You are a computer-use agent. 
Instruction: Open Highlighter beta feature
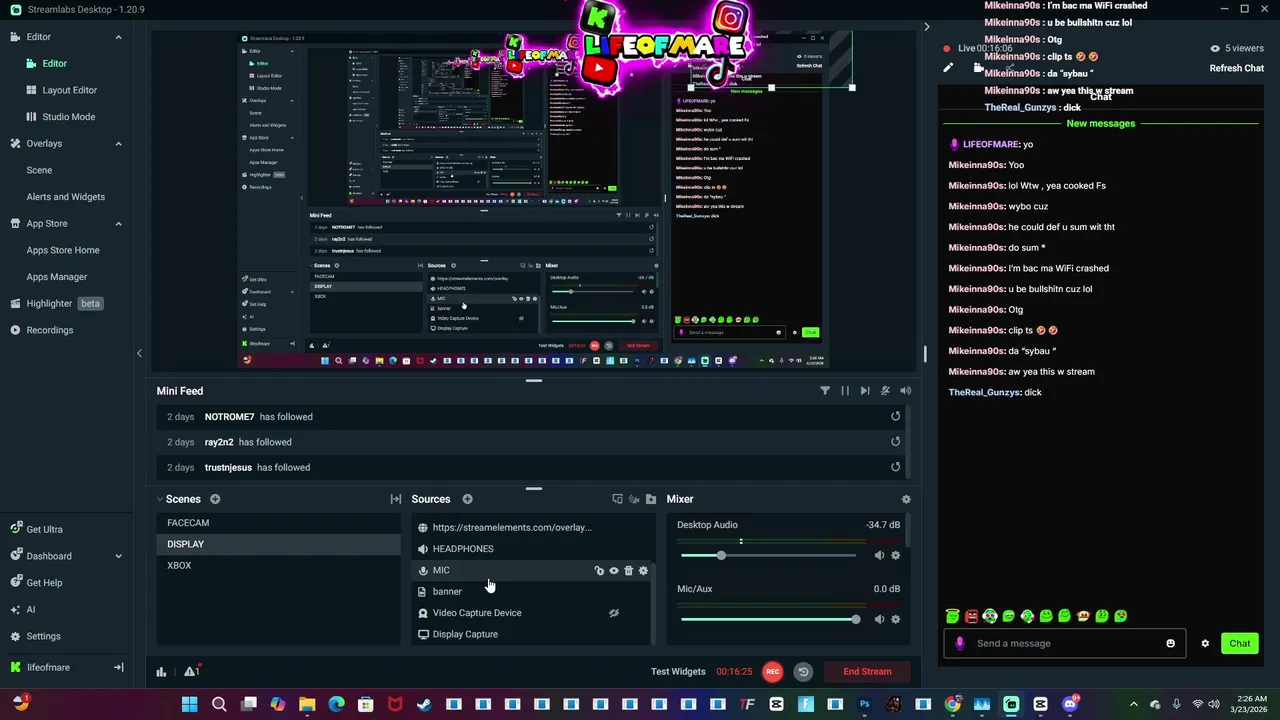coord(49,303)
